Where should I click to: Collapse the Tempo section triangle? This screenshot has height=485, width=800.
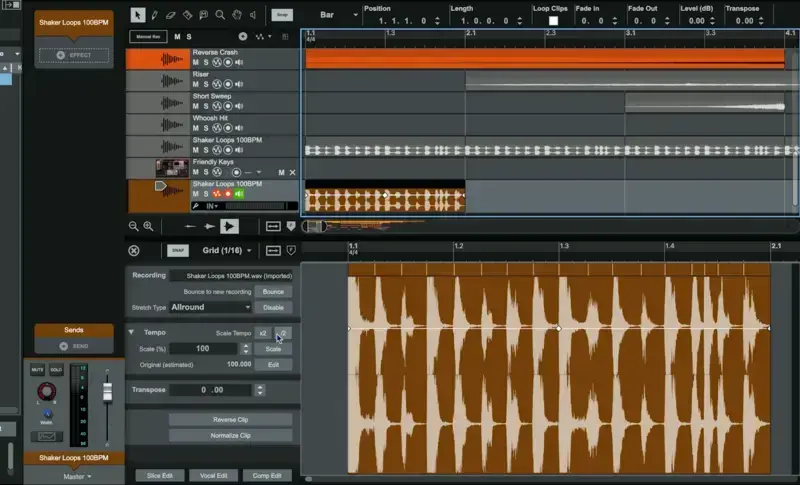[131, 332]
